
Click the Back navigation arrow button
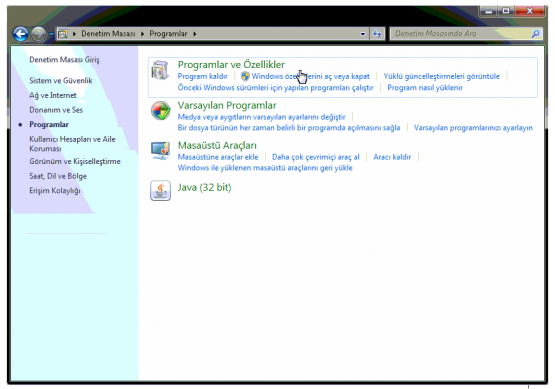click(x=21, y=34)
